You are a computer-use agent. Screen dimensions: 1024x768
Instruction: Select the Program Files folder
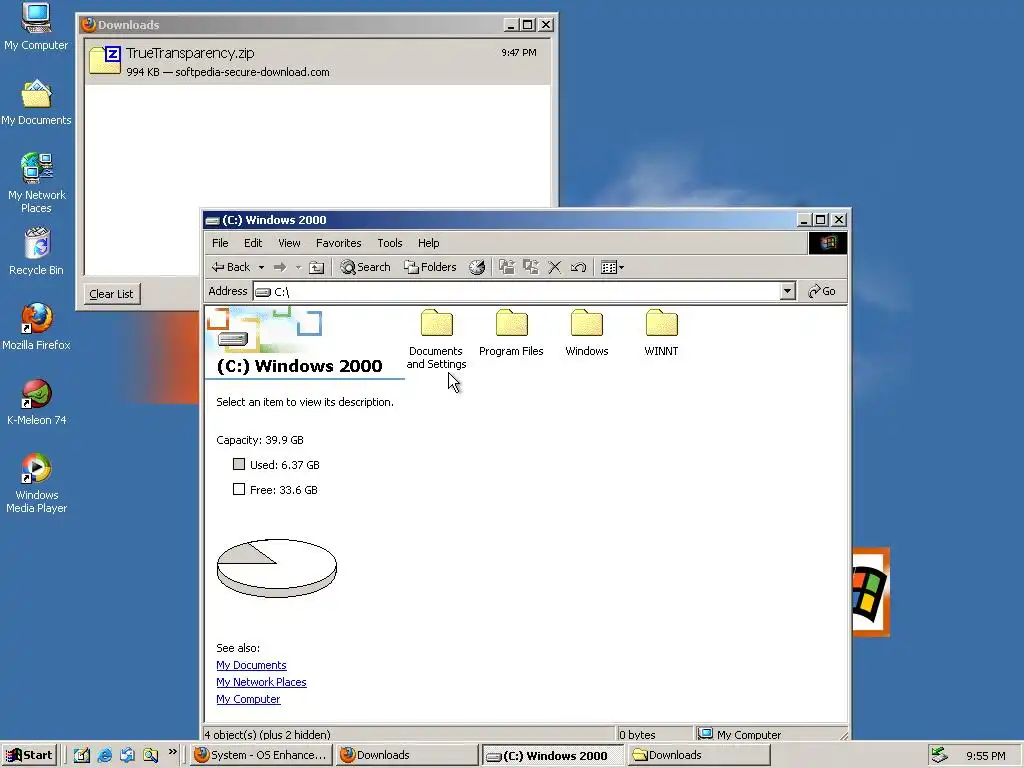(x=511, y=332)
